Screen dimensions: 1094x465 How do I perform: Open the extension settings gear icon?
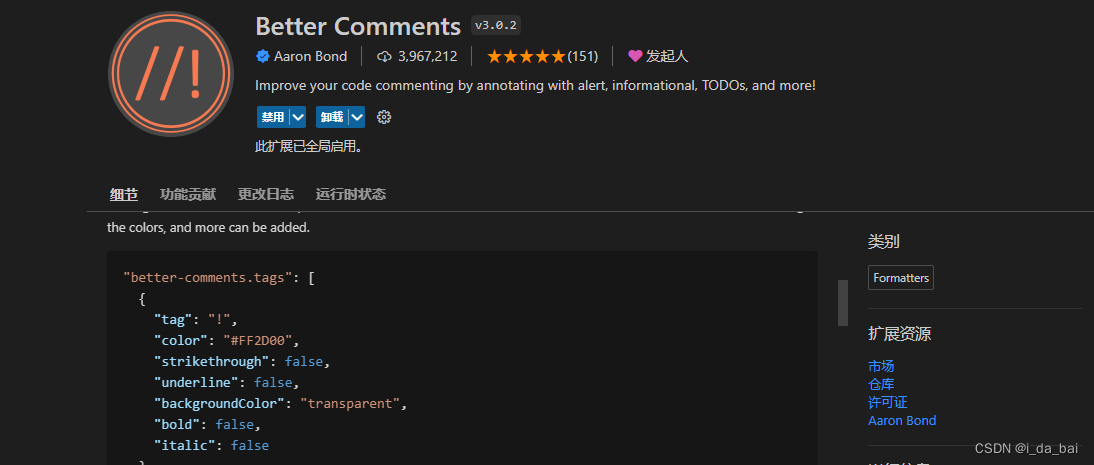(x=384, y=117)
